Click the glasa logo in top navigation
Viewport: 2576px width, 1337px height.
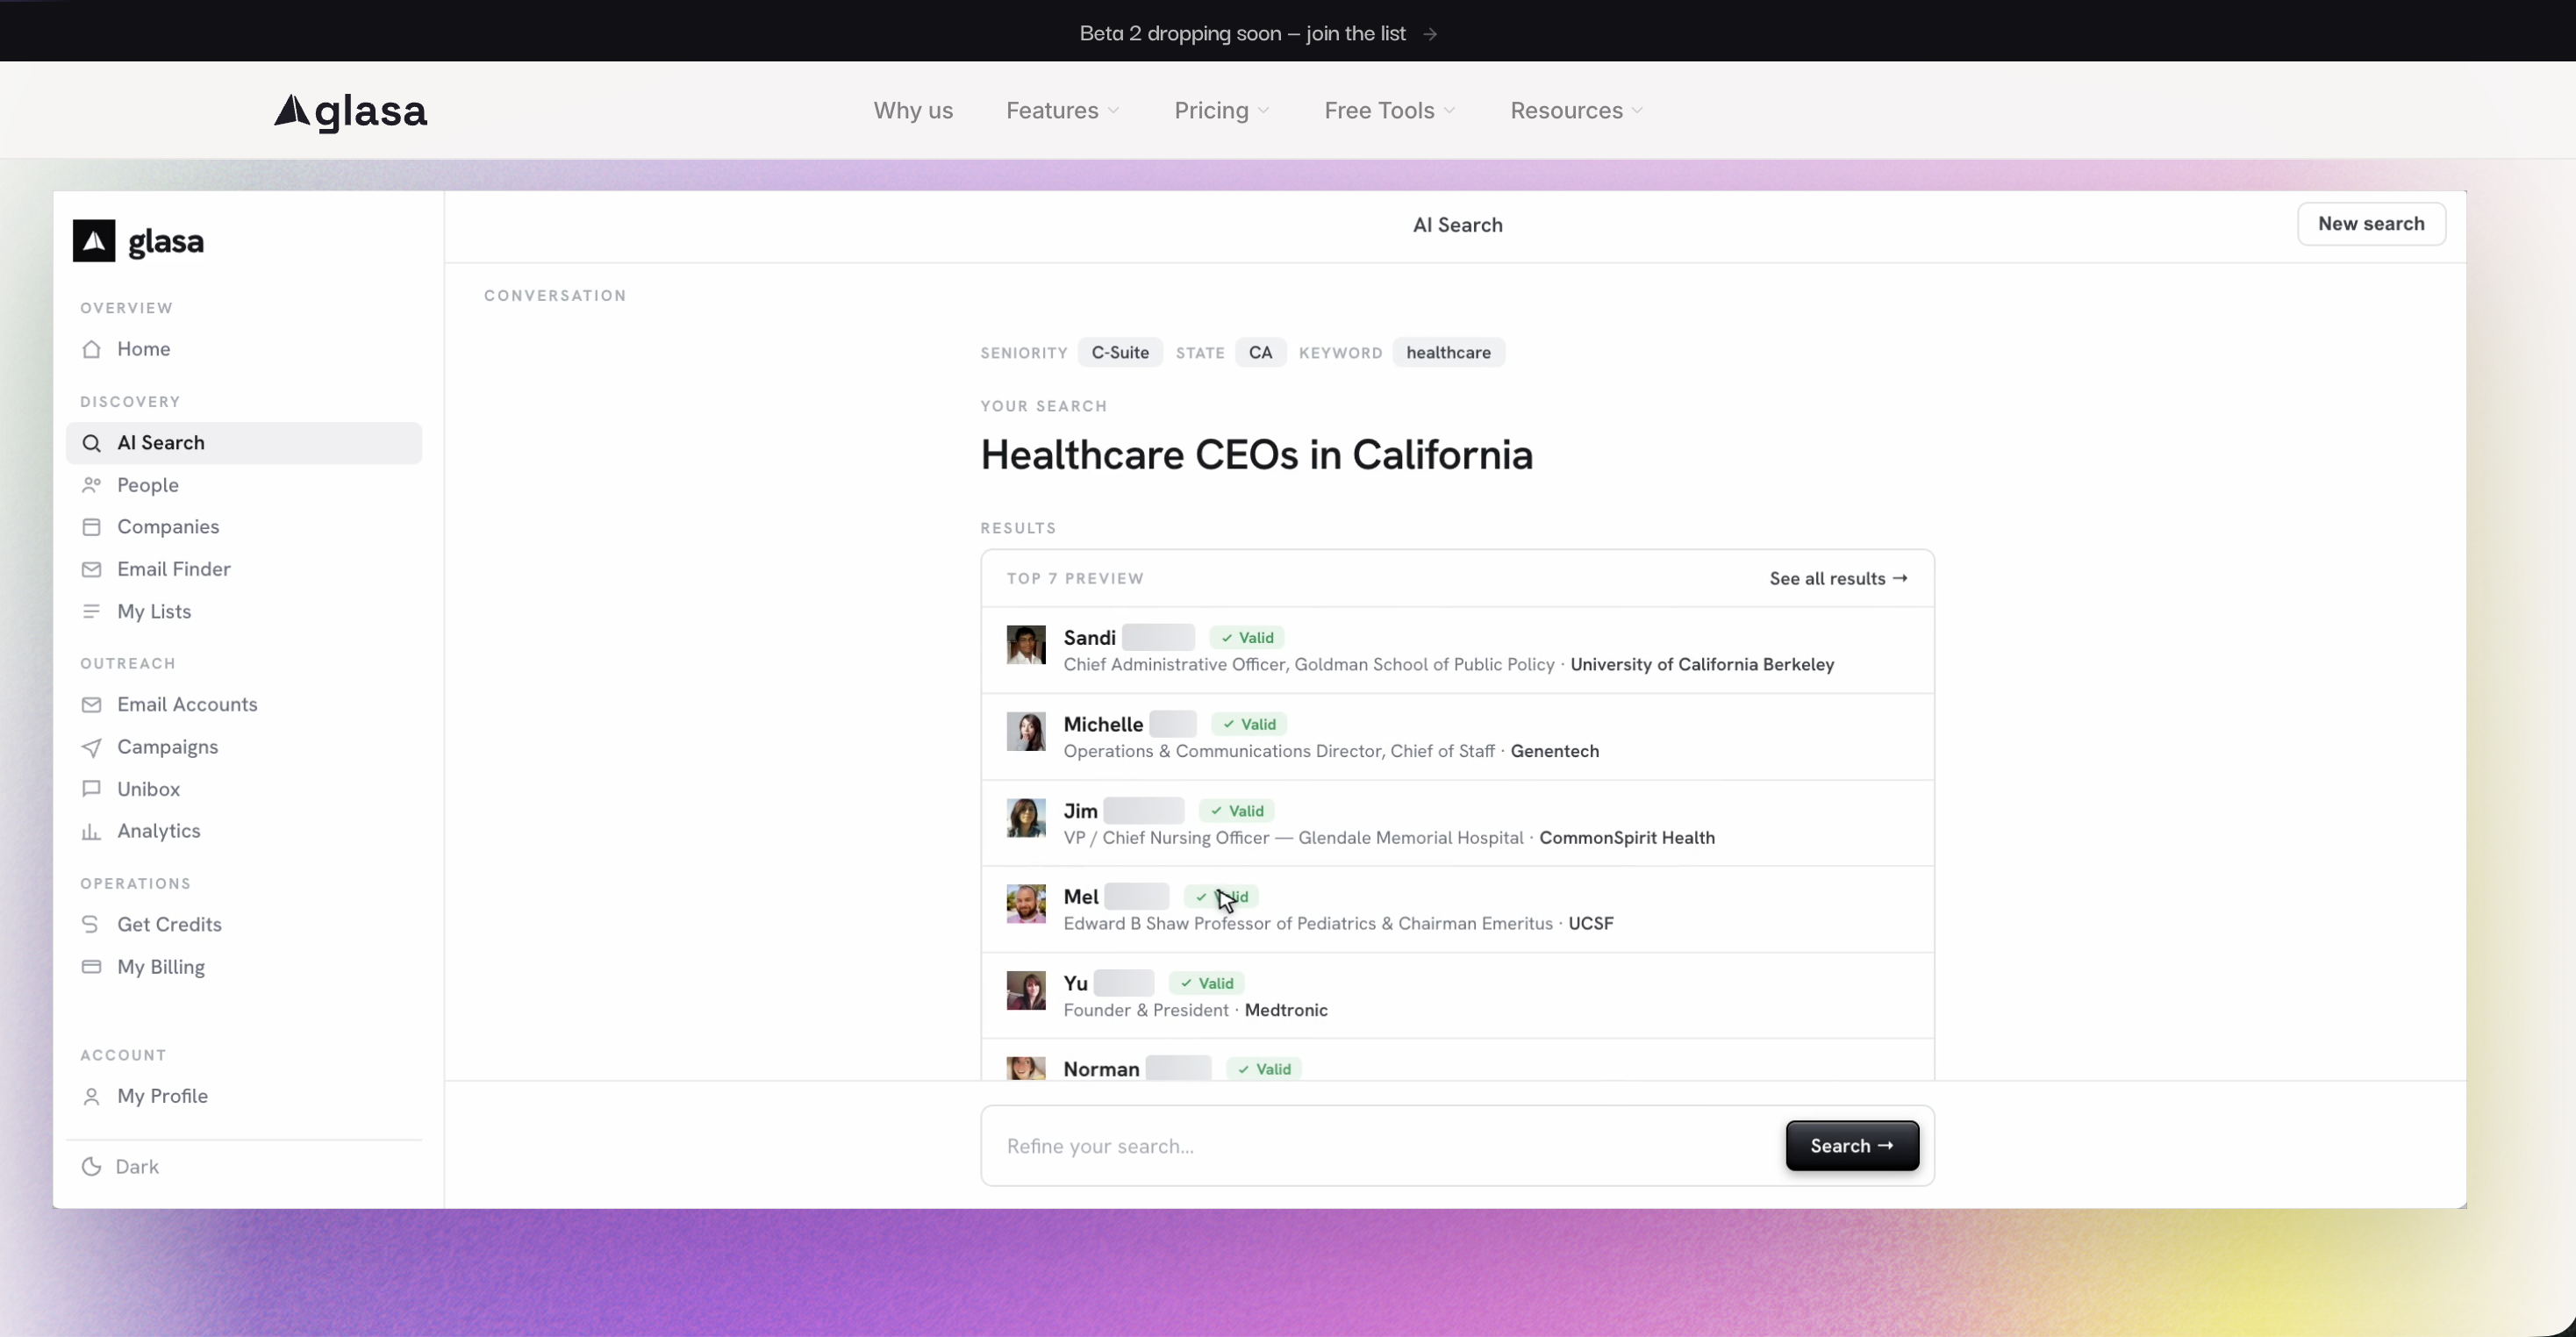point(350,111)
